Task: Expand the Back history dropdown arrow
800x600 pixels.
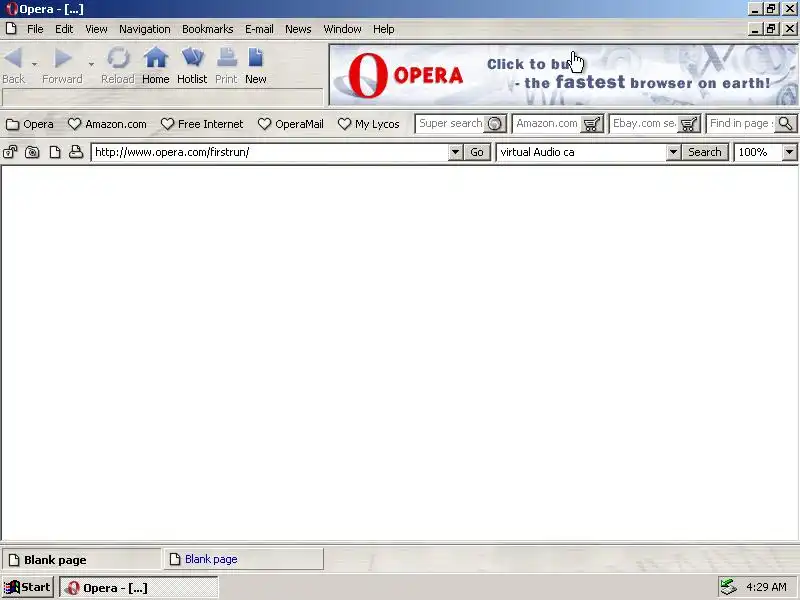Action: point(34,64)
